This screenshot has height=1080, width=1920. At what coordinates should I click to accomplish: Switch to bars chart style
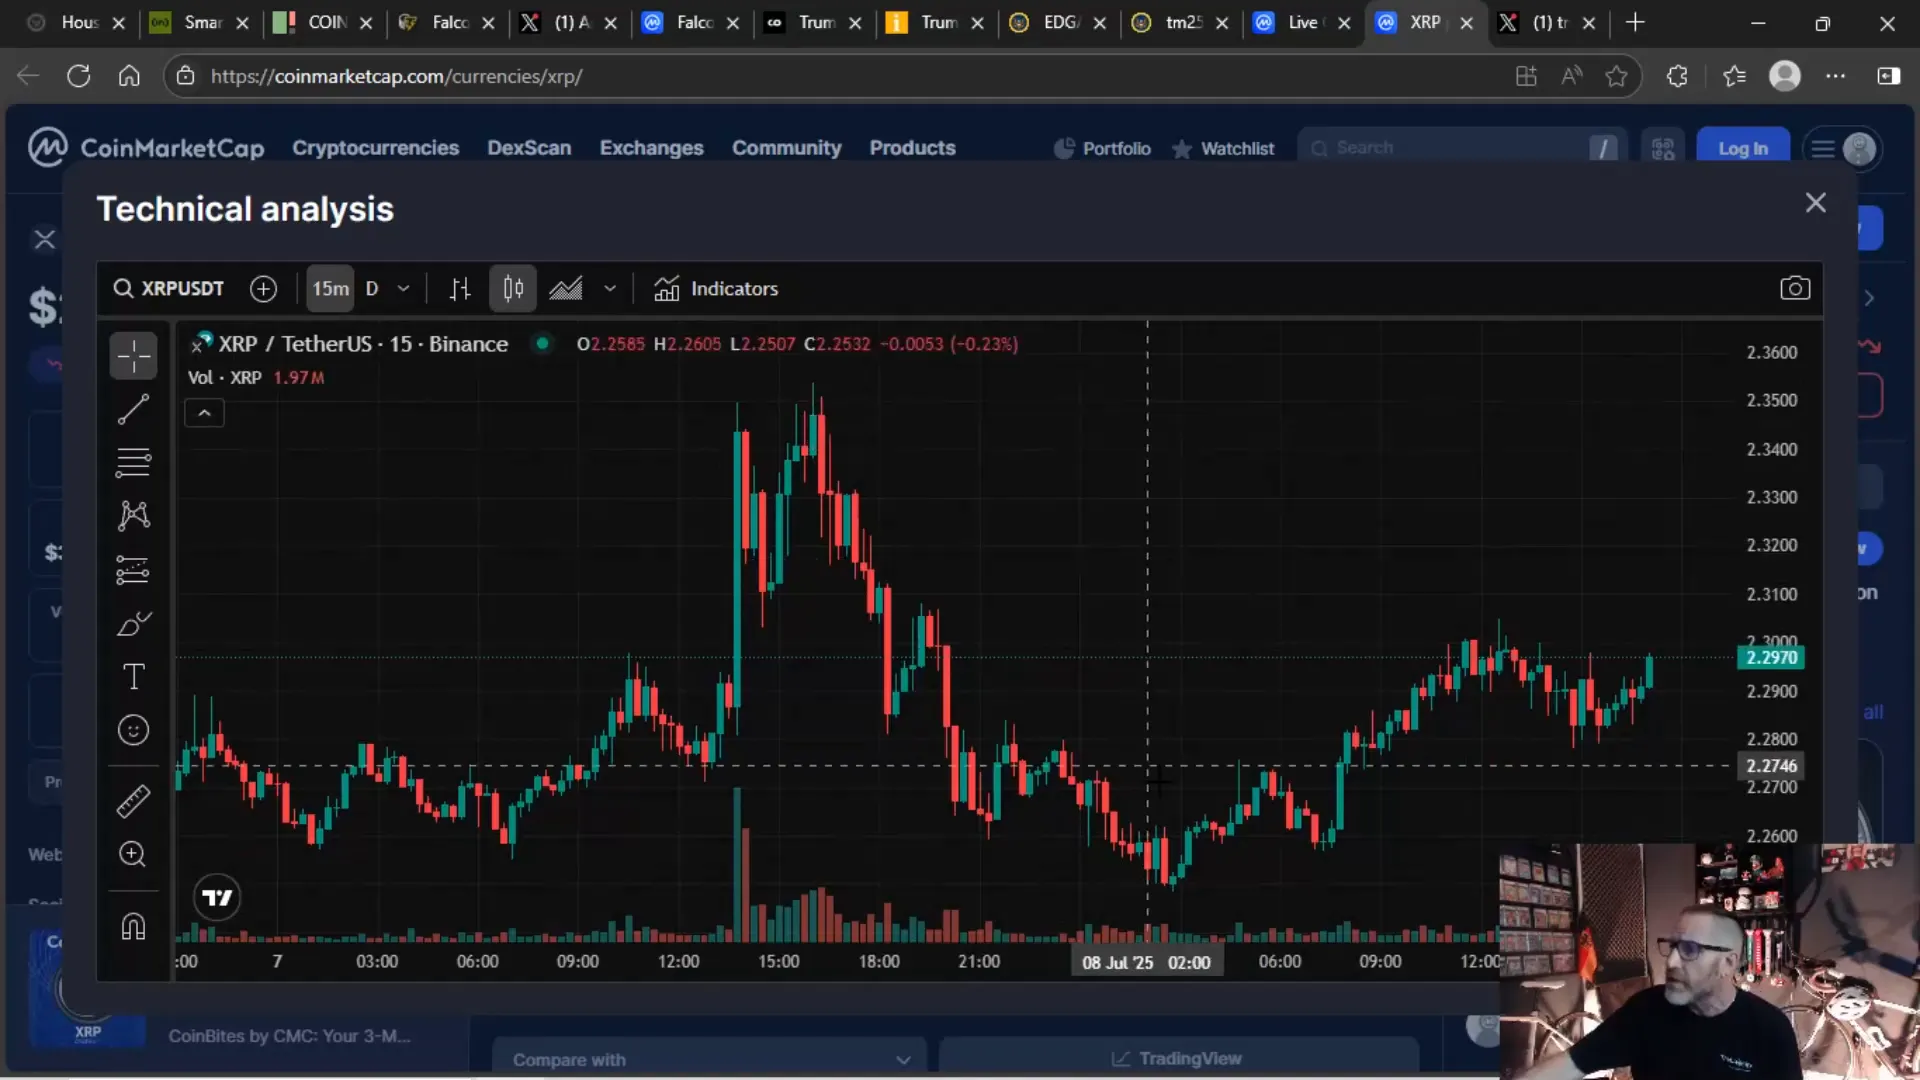coord(460,289)
